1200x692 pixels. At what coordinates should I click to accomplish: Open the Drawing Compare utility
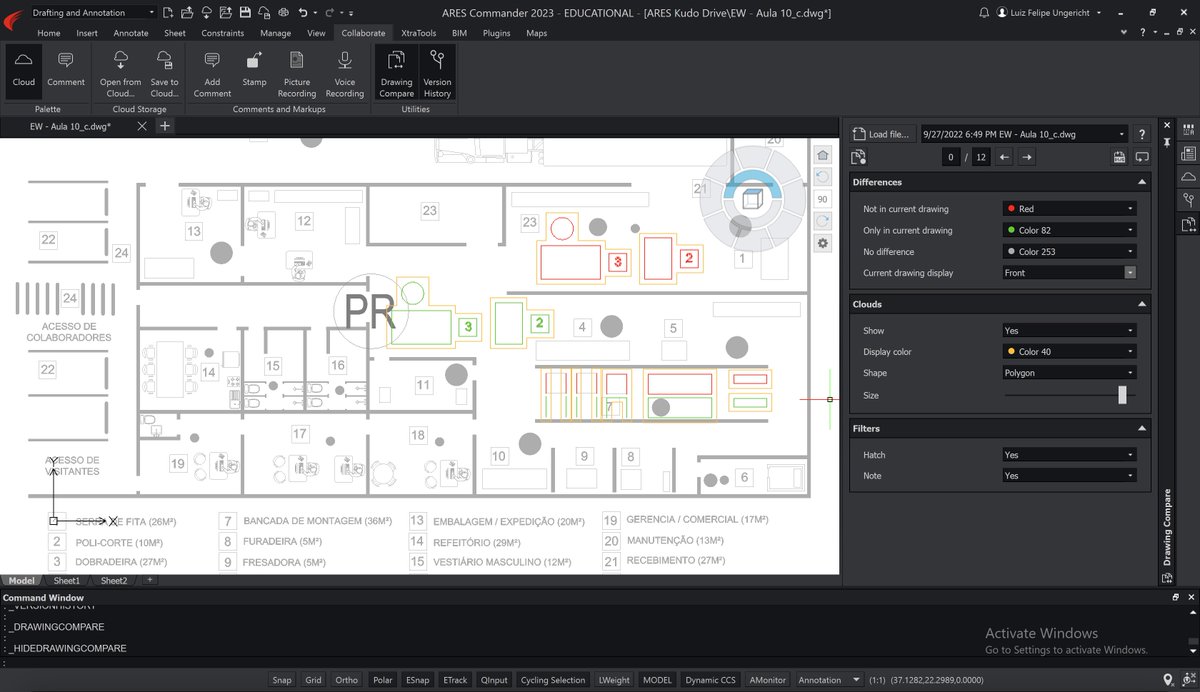pyautogui.click(x=396, y=72)
